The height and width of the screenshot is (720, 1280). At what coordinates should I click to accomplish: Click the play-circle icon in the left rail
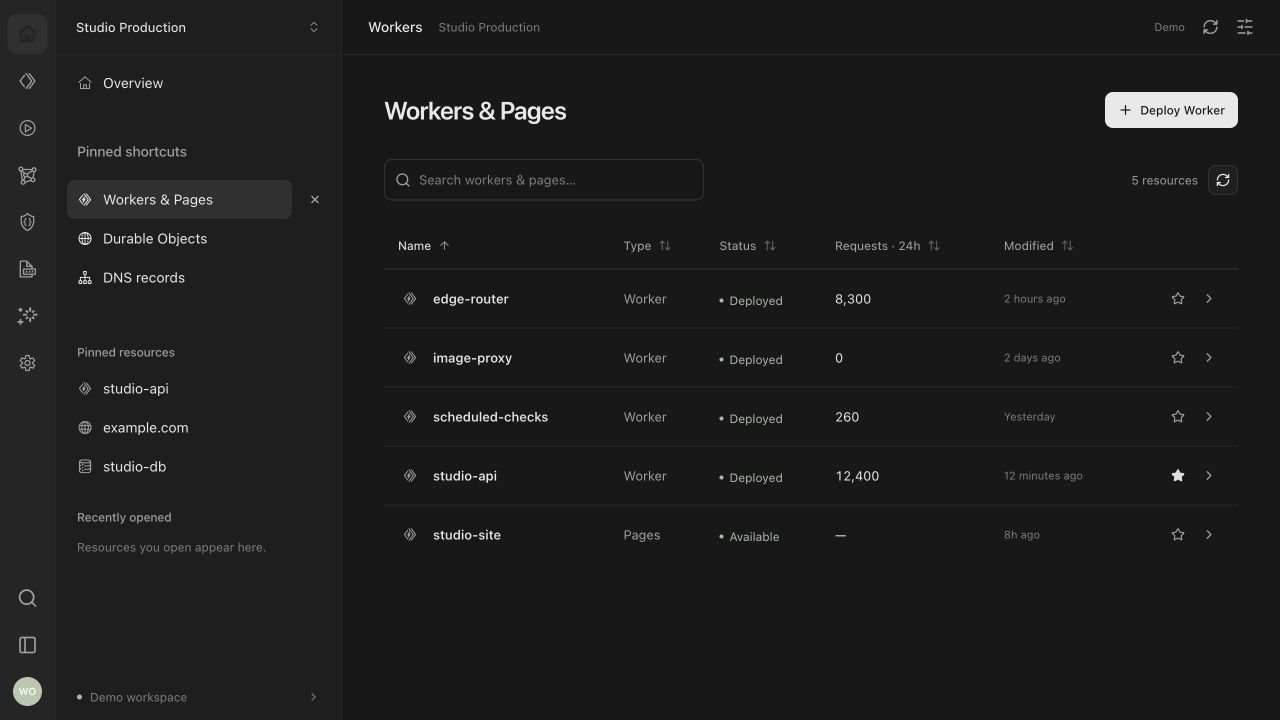27,128
